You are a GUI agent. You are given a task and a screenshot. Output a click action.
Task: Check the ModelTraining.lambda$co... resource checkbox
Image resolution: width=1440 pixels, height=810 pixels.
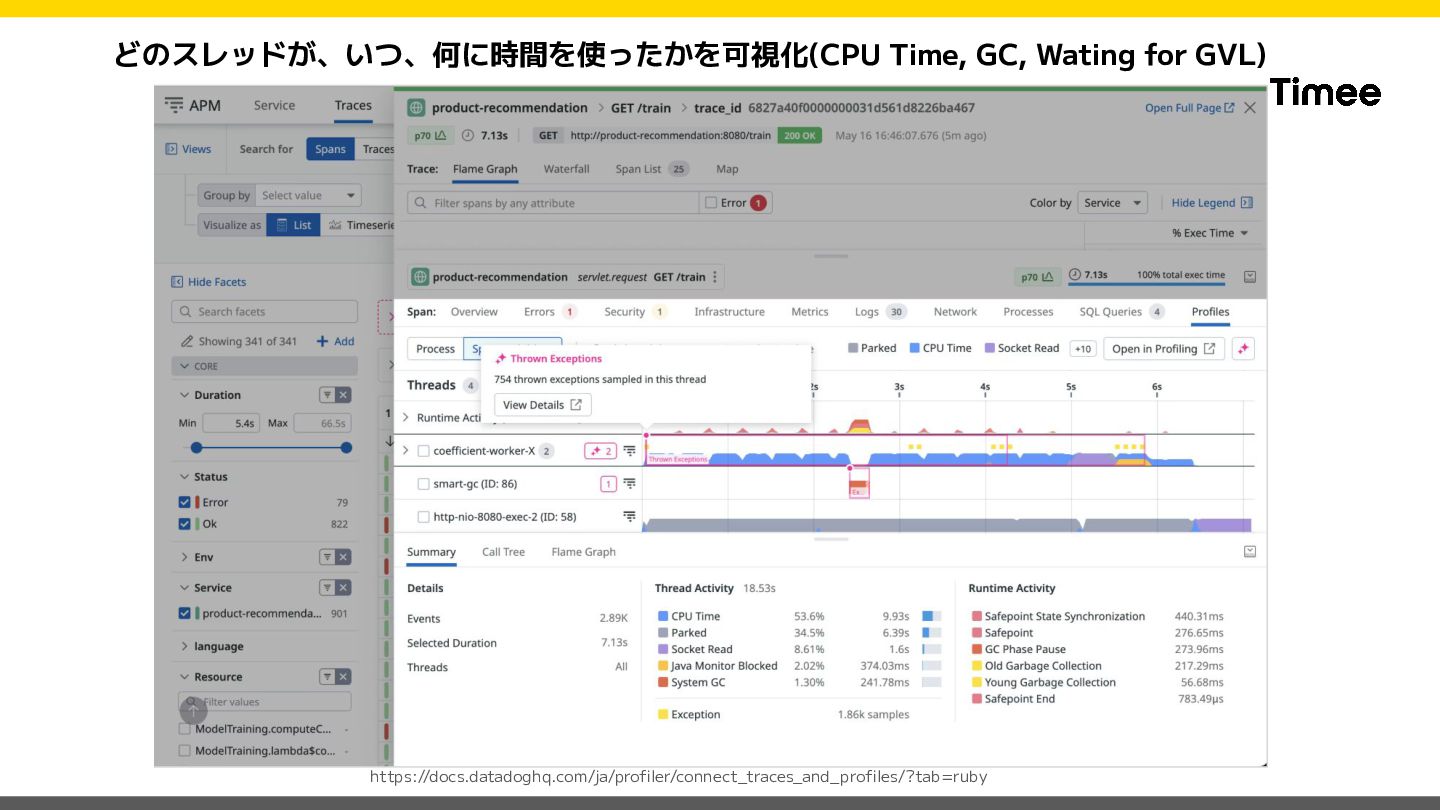point(184,751)
